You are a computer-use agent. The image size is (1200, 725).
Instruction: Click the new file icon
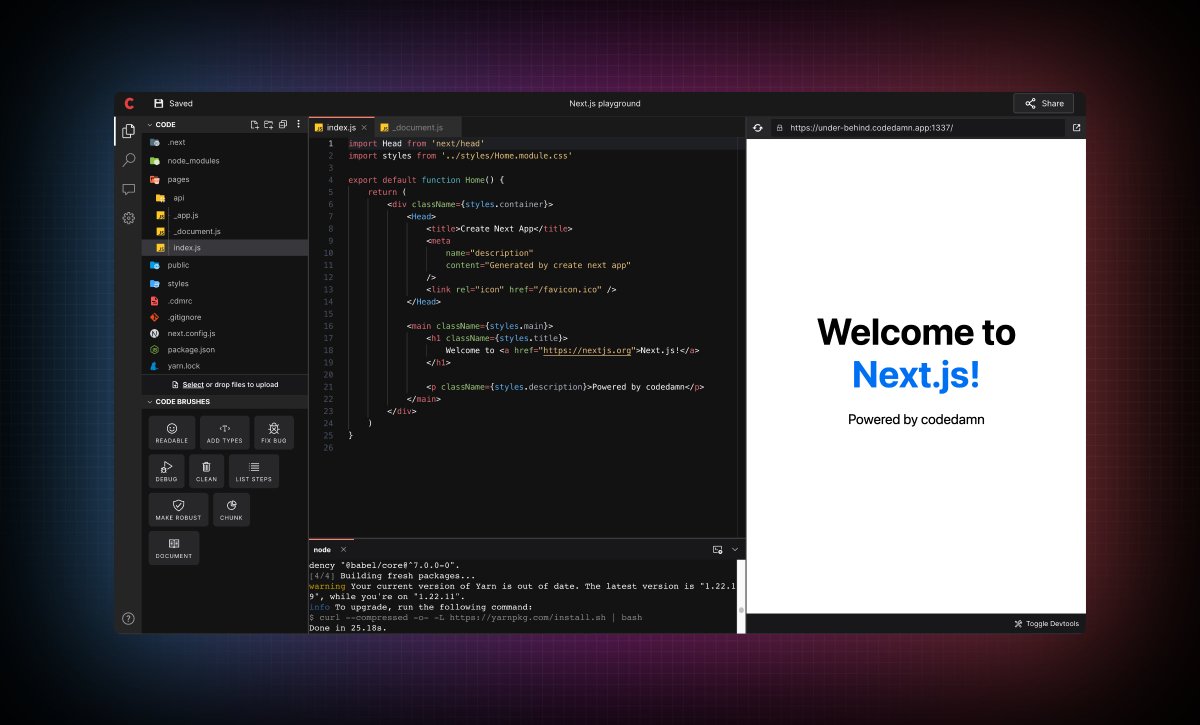(255, 125)
